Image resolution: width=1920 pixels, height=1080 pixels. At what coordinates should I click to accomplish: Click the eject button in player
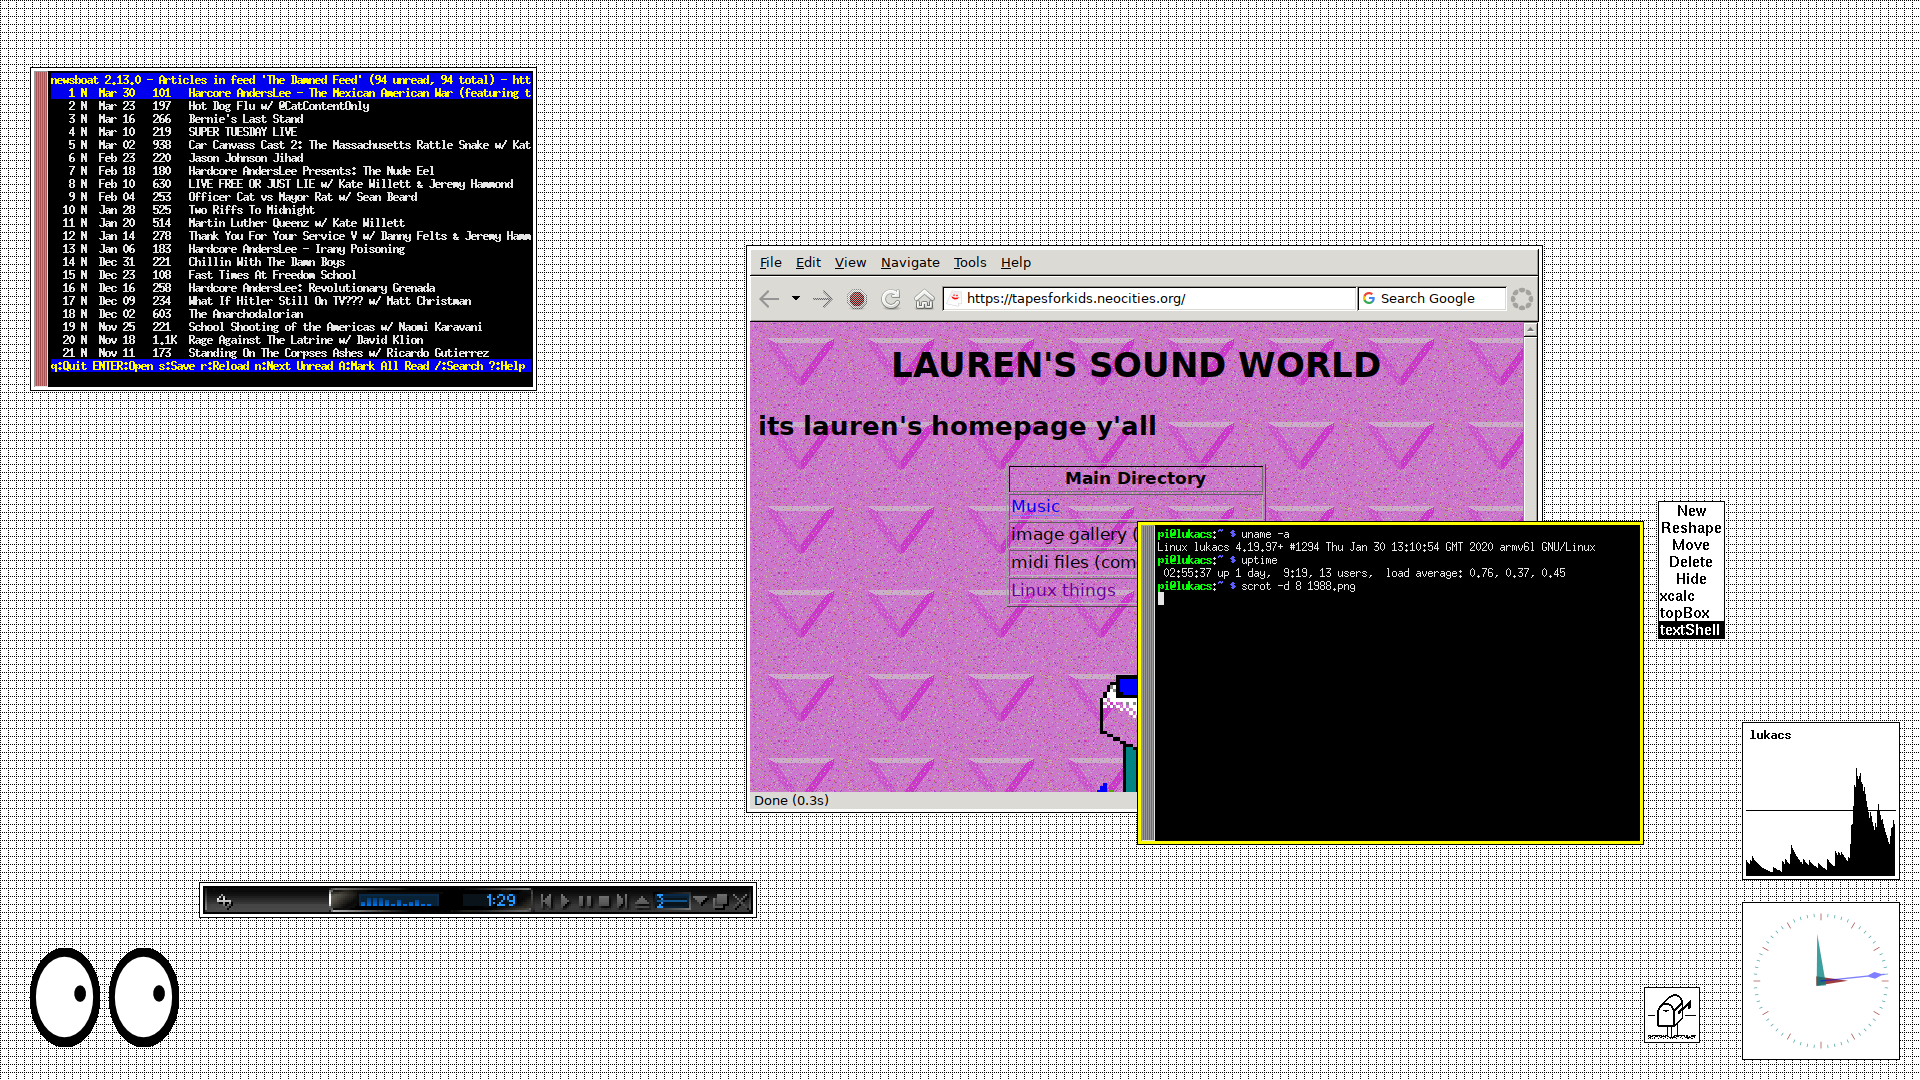coord(642,901)
